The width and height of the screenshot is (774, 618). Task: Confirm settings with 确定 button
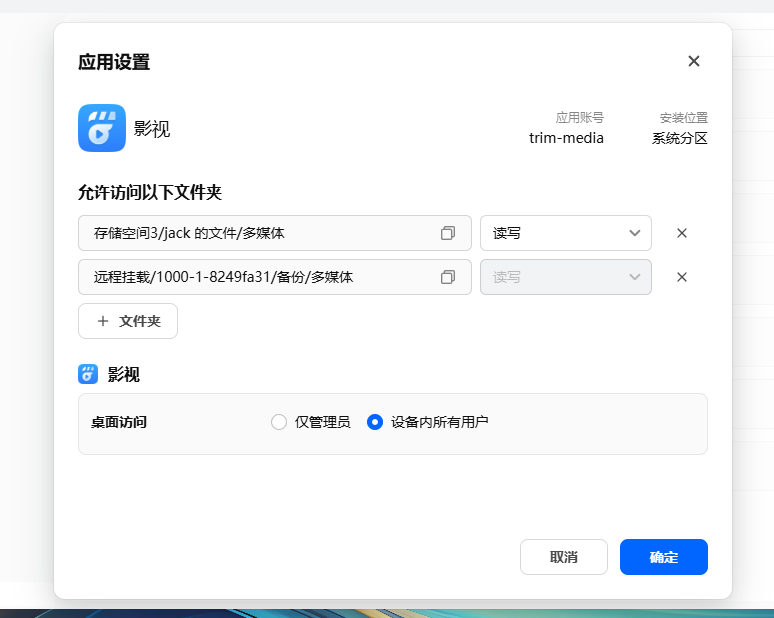664,557
